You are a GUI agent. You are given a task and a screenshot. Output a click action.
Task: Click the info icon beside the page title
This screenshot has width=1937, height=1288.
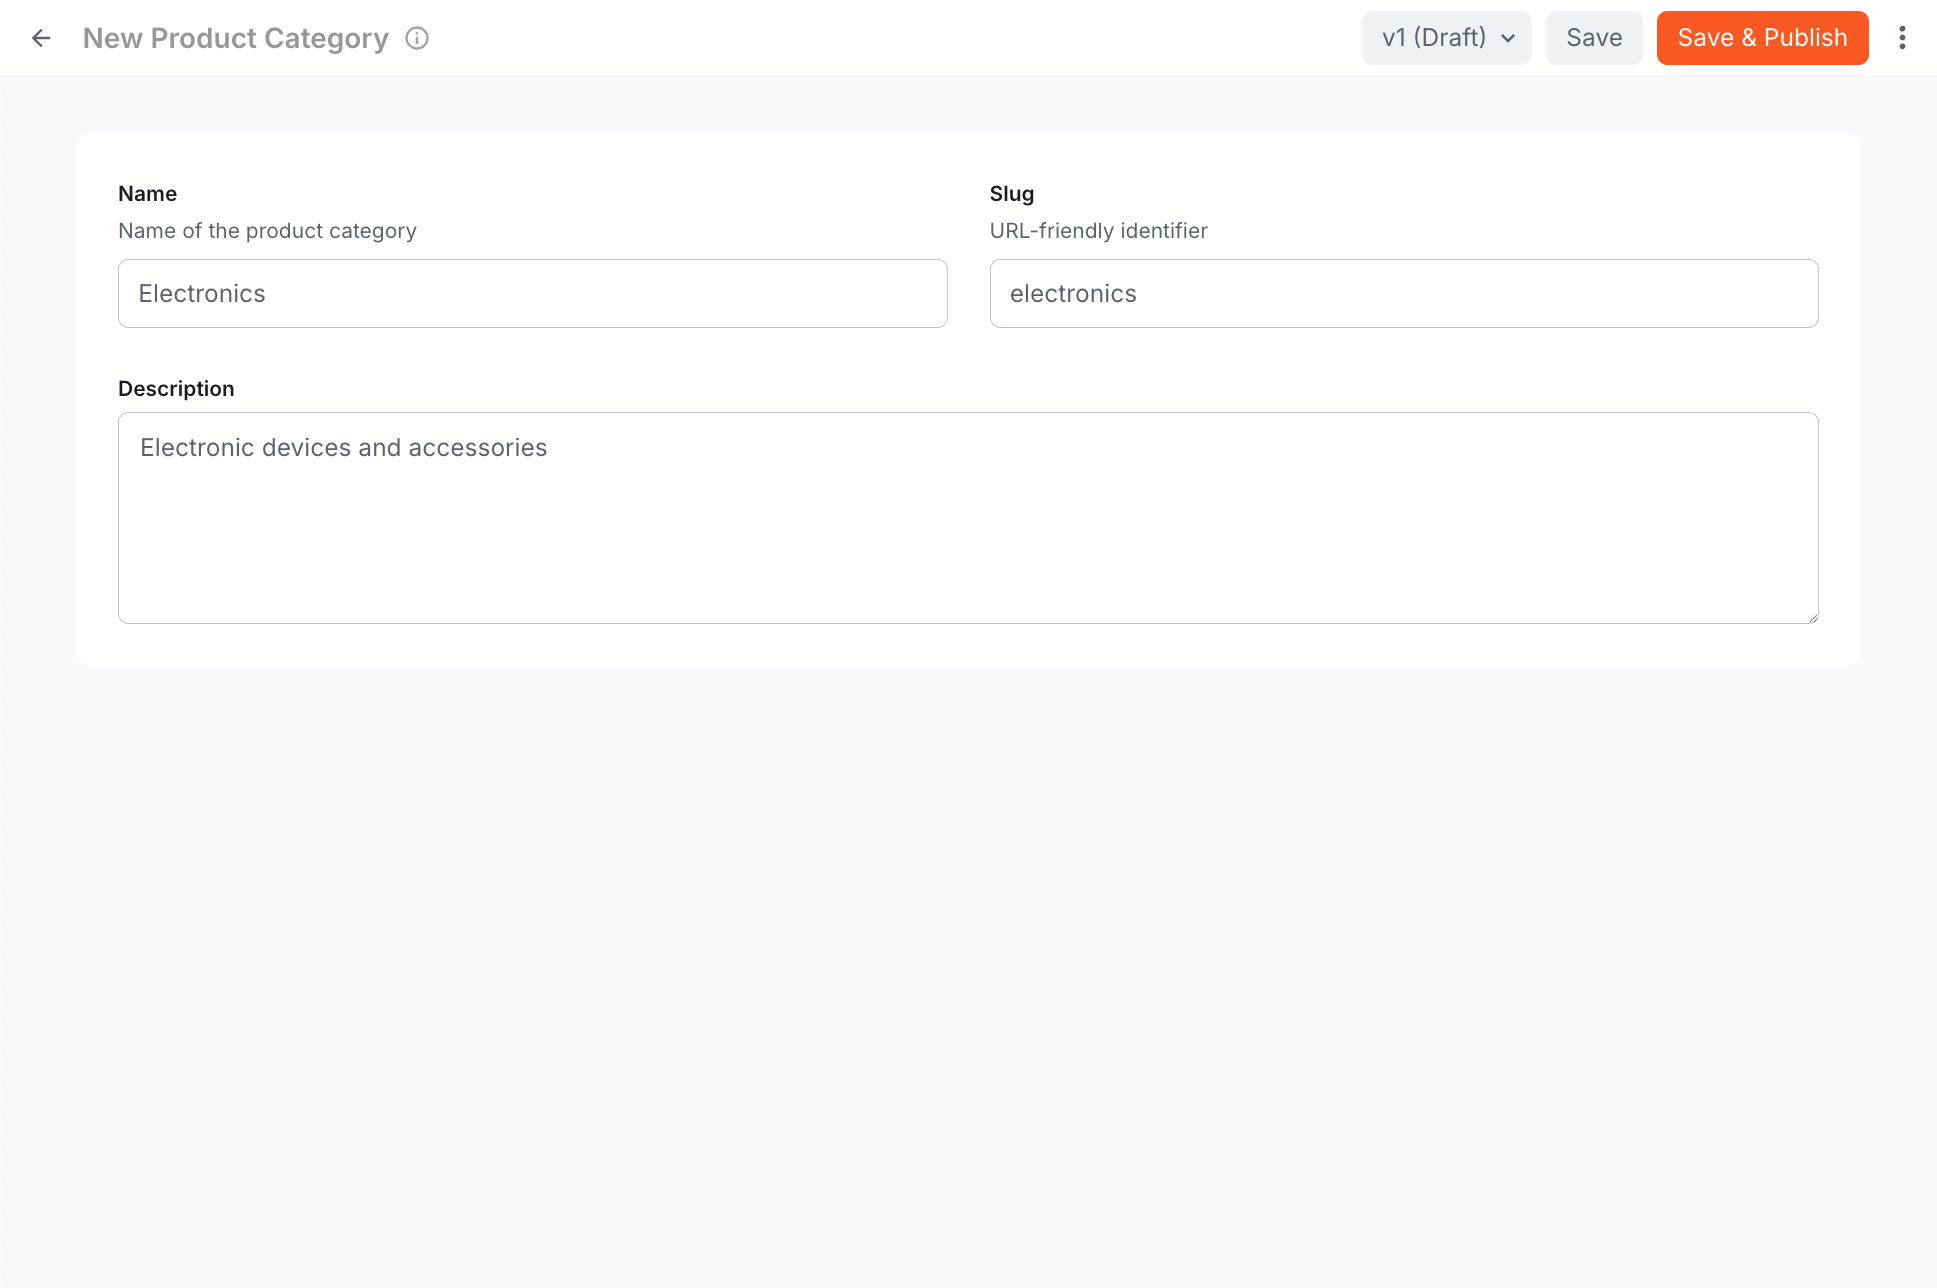pyautogui.click(x=417, y=38)
